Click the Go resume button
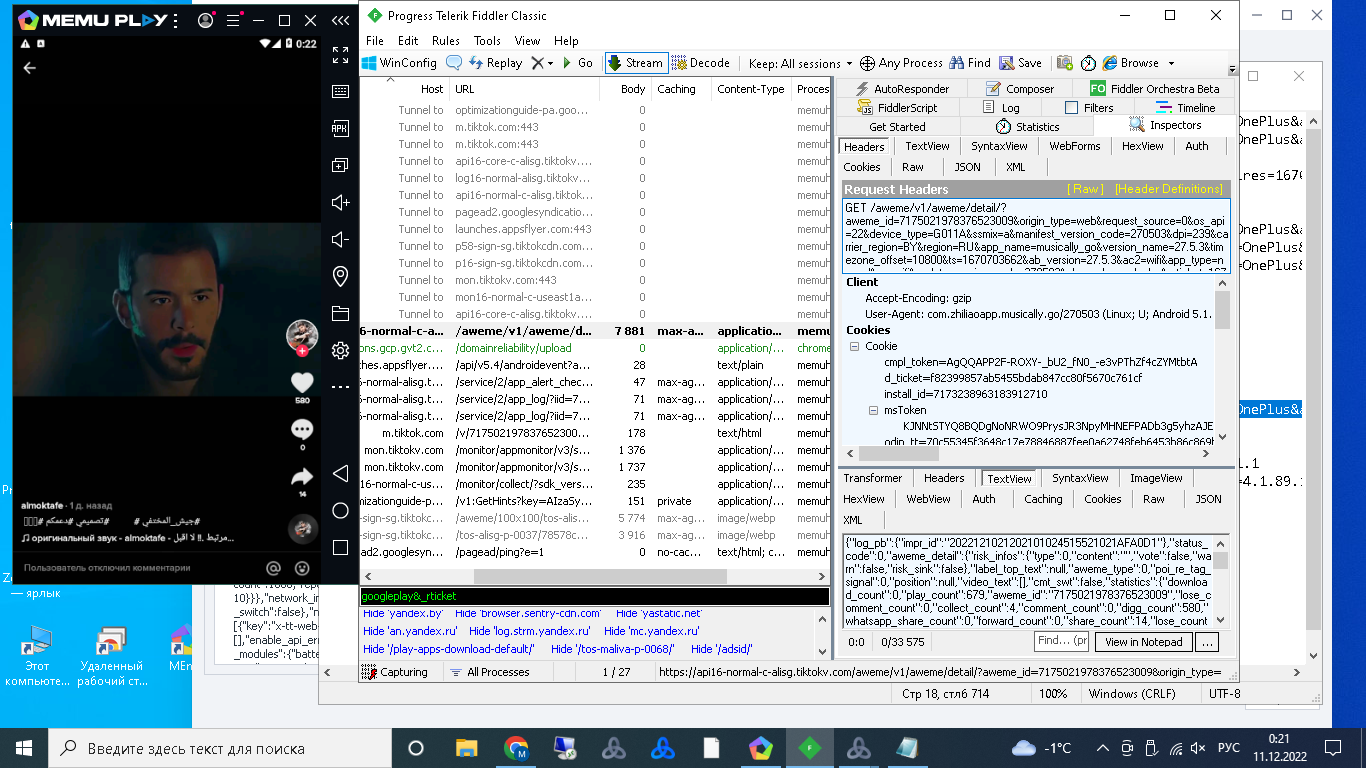 [x=577, y=63]
